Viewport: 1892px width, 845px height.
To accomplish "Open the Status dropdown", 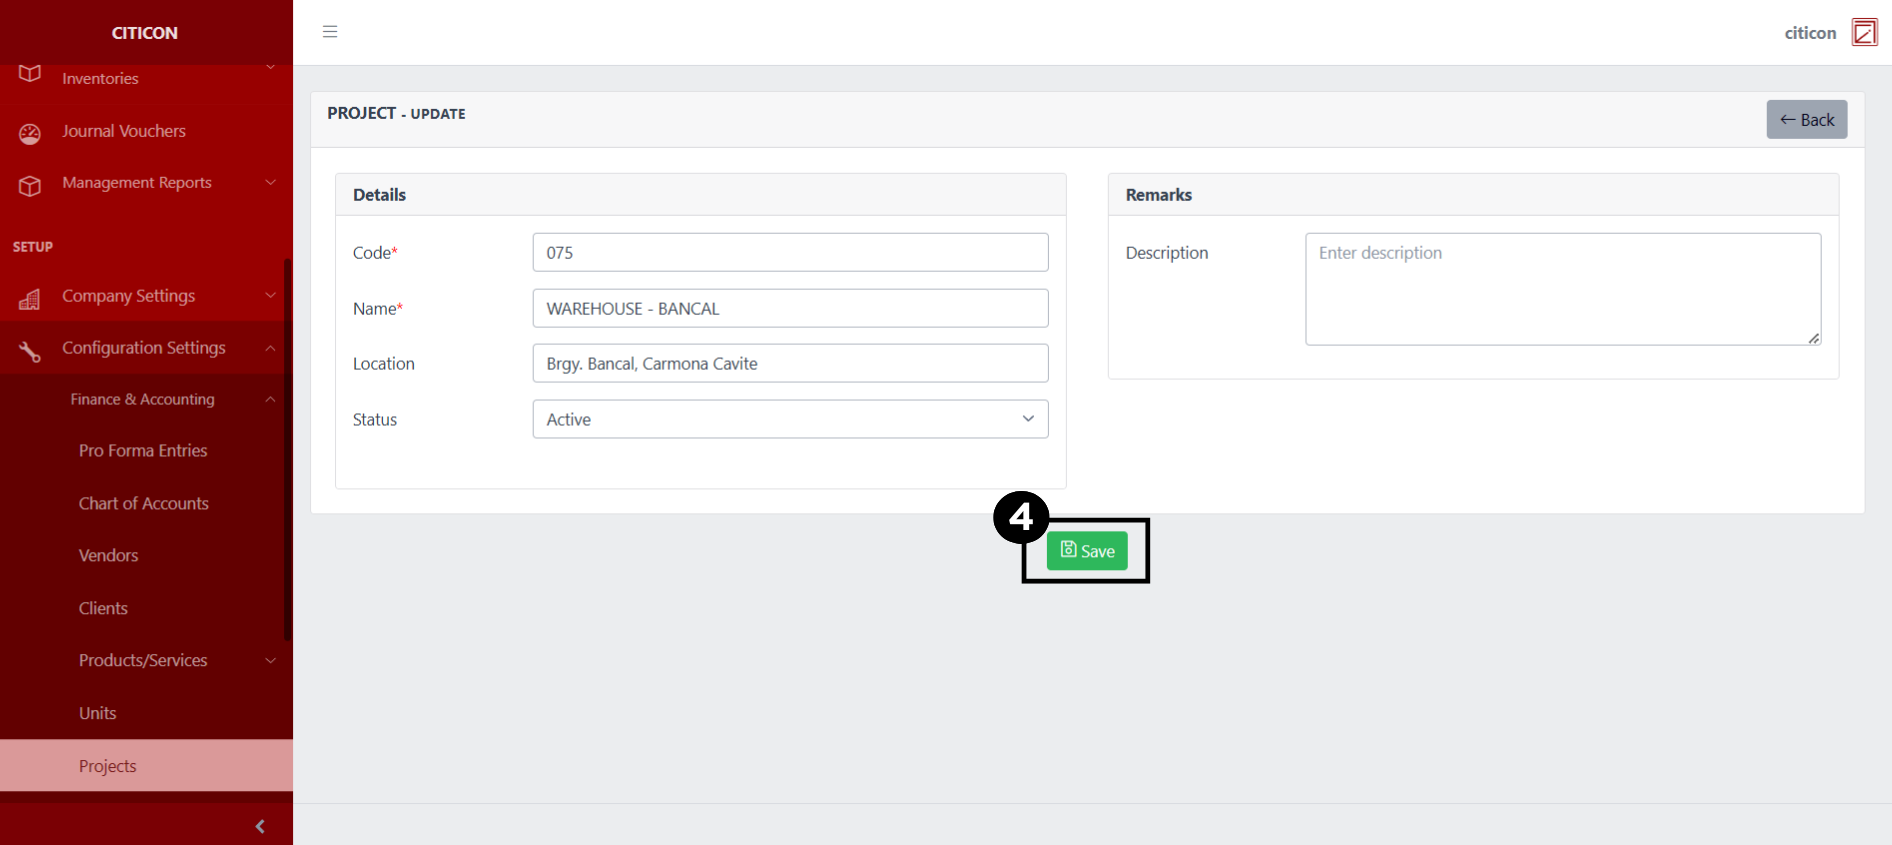I will (x=790, y=419).
